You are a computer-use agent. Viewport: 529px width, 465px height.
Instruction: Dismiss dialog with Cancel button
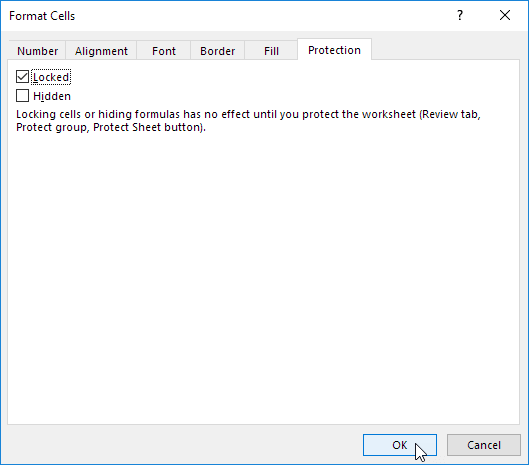tap(484, 445)
